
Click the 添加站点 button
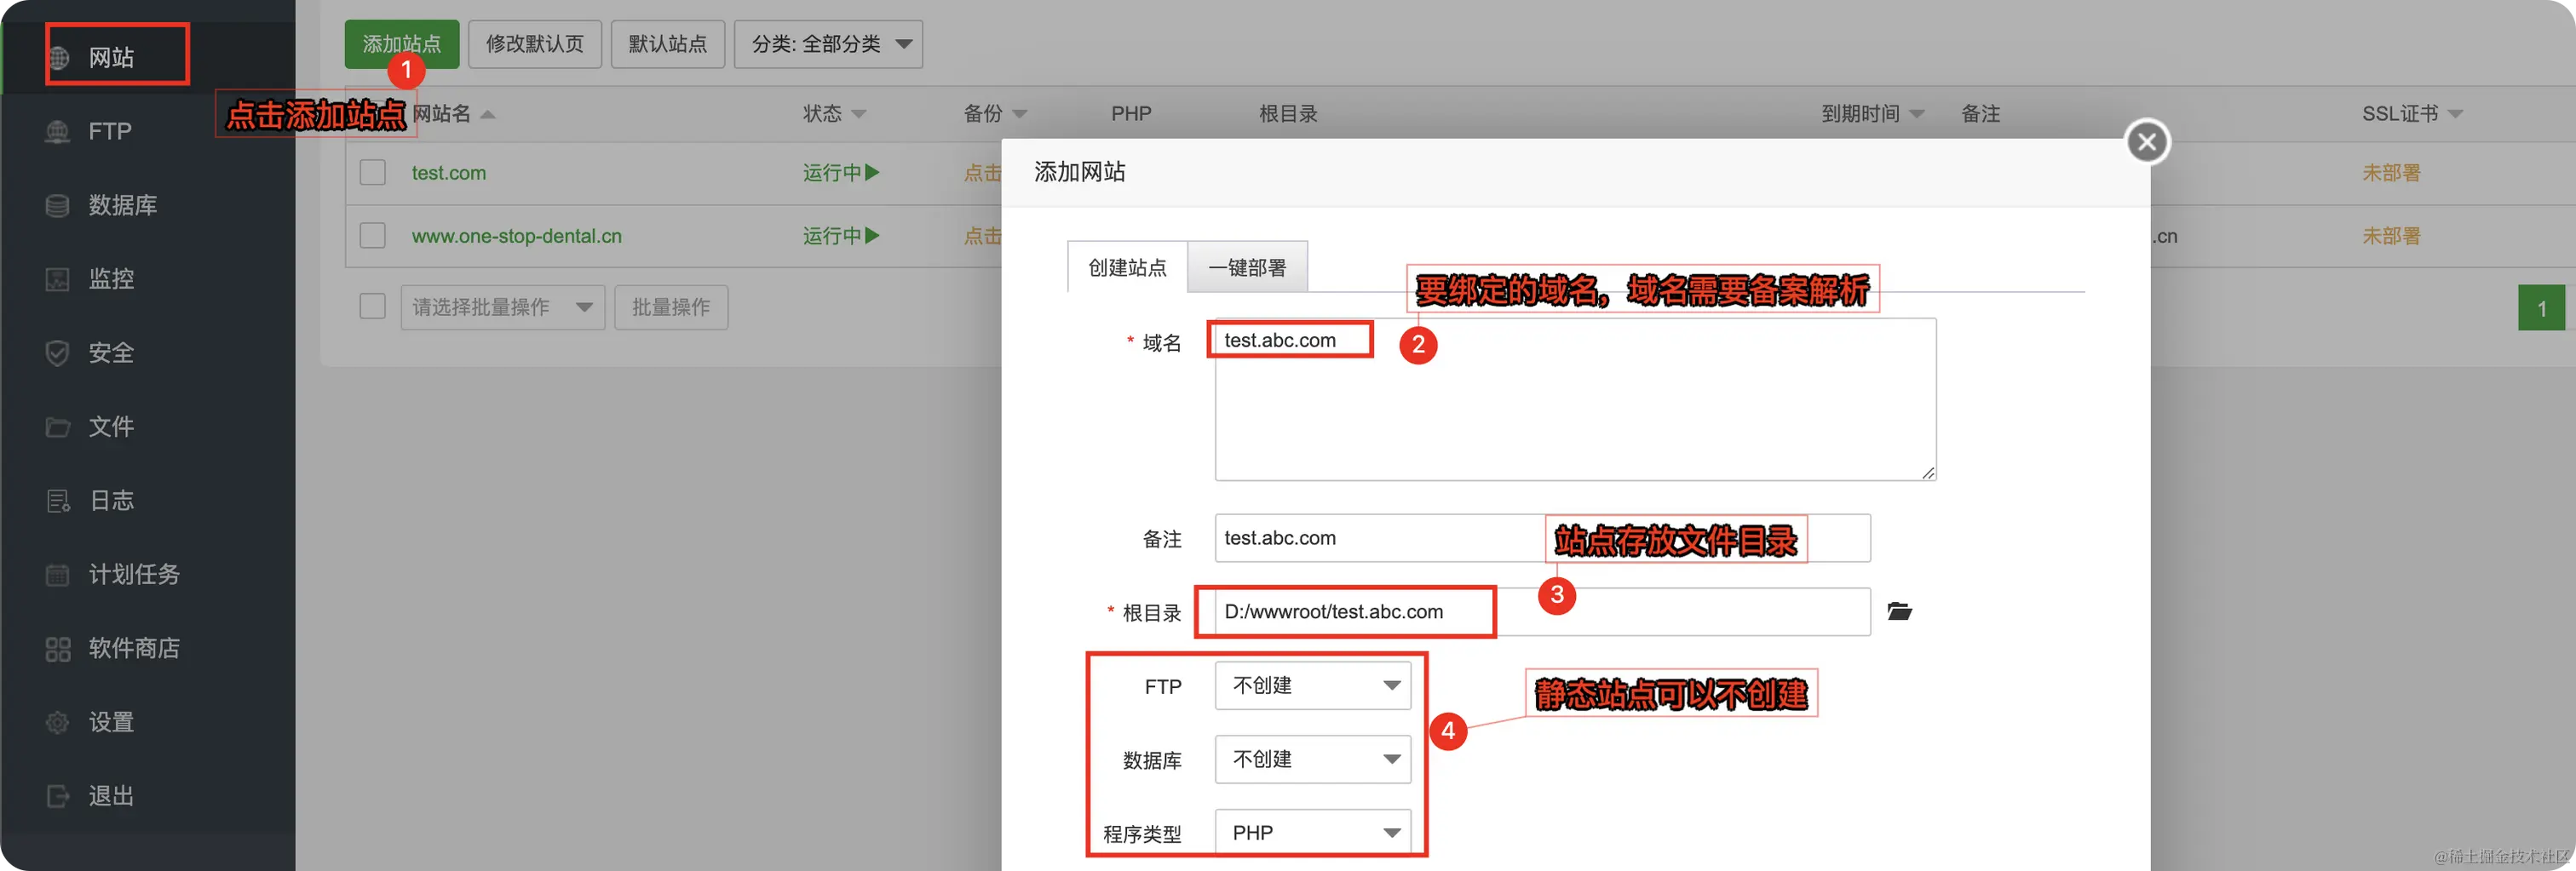point(401,44)
